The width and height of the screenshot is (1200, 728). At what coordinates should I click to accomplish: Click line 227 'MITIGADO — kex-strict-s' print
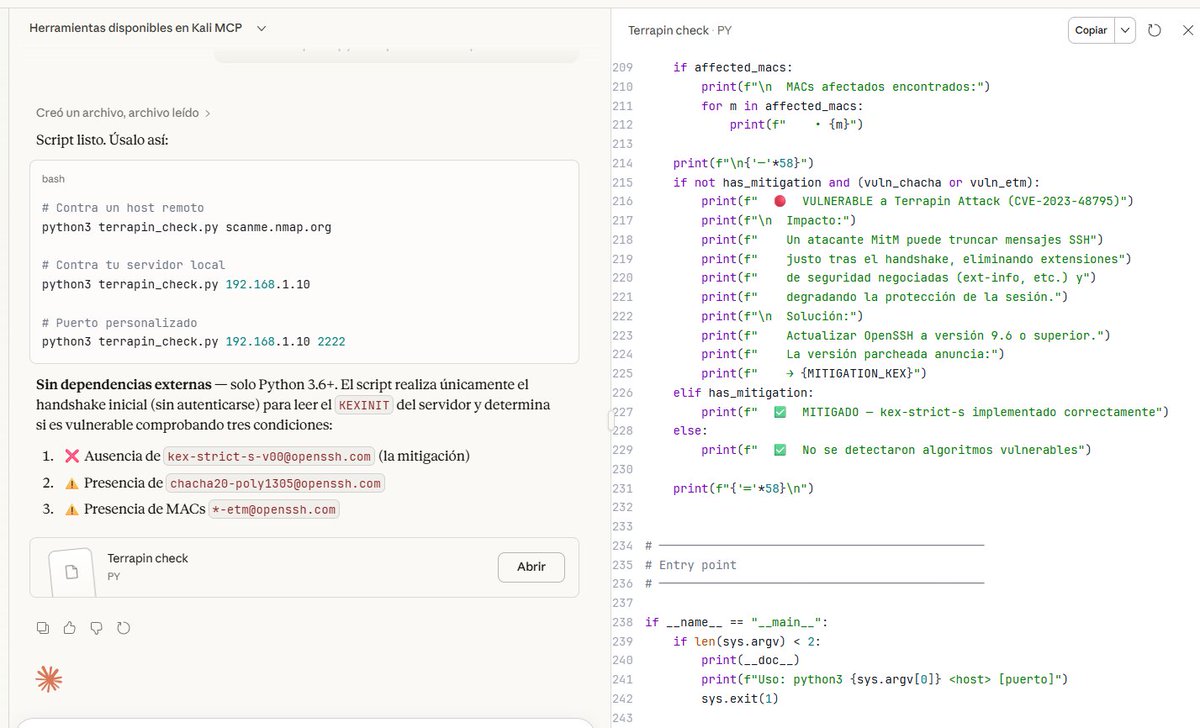[x=935, y=412]
